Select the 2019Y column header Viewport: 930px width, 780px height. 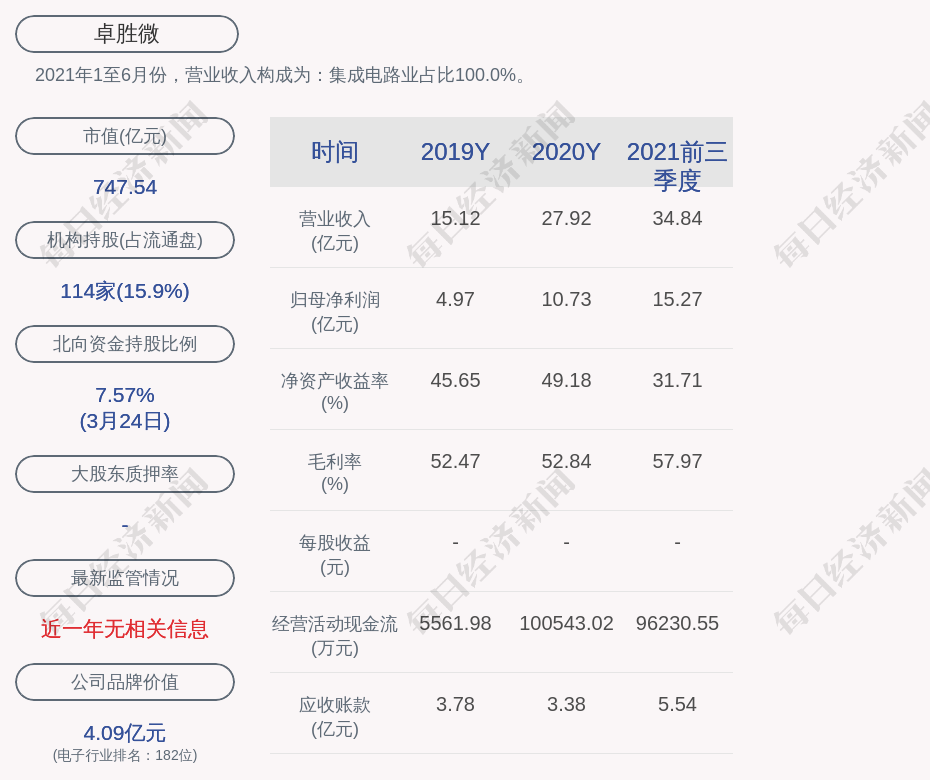[x=455, y=152]
